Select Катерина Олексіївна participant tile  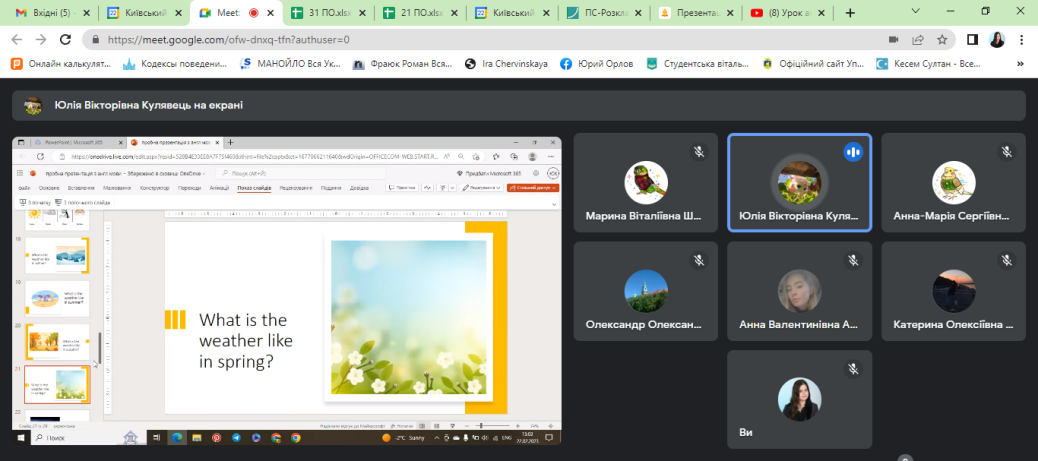pos(953,291)
